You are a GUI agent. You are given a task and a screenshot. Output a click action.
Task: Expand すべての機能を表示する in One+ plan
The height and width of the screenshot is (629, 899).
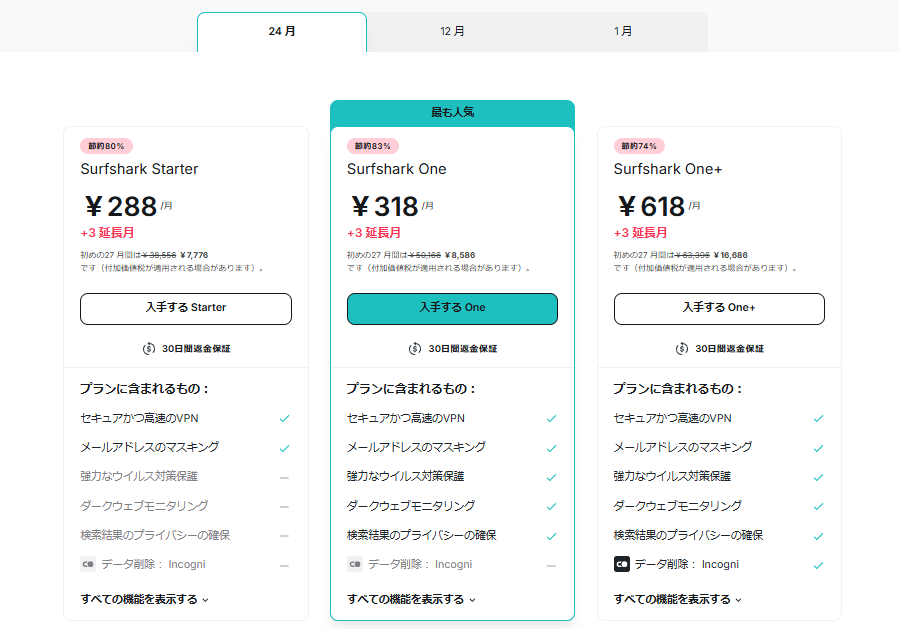[x=678, y=599]
